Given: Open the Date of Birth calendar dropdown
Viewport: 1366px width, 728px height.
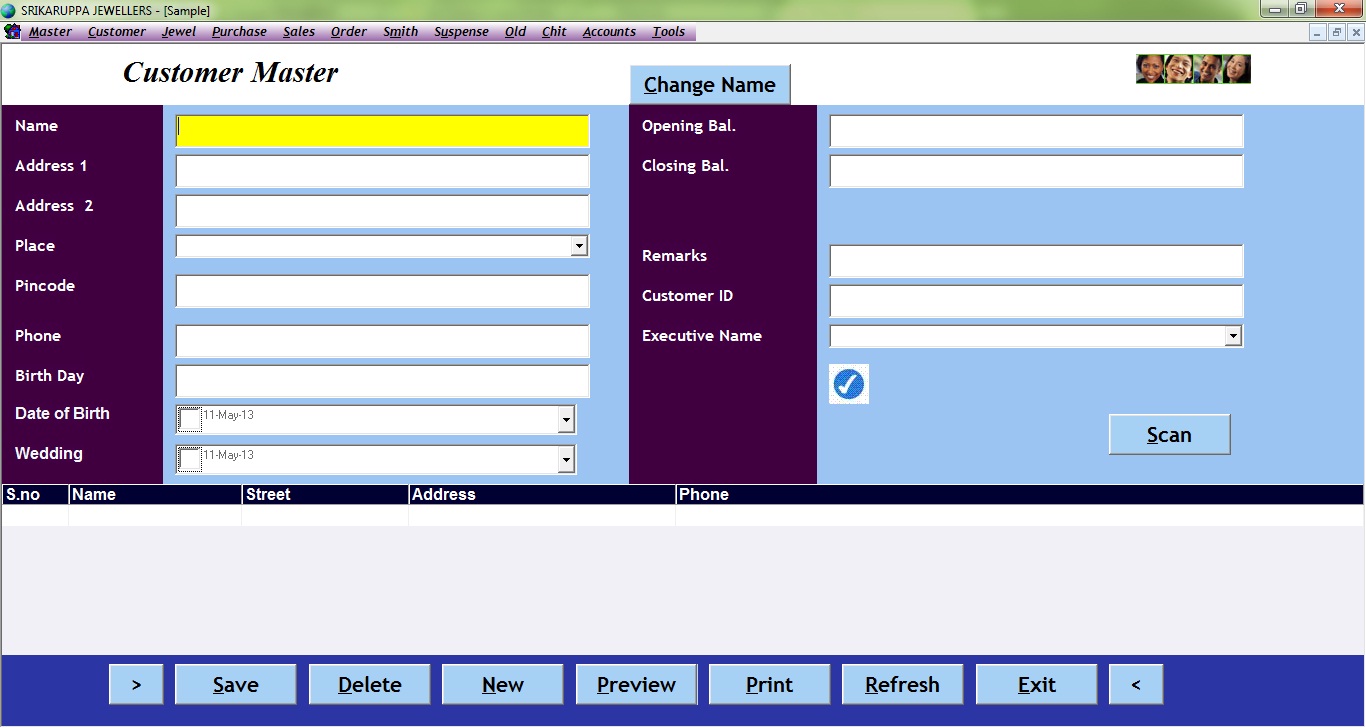Looking at the screenshot, I should click(566, 420).
